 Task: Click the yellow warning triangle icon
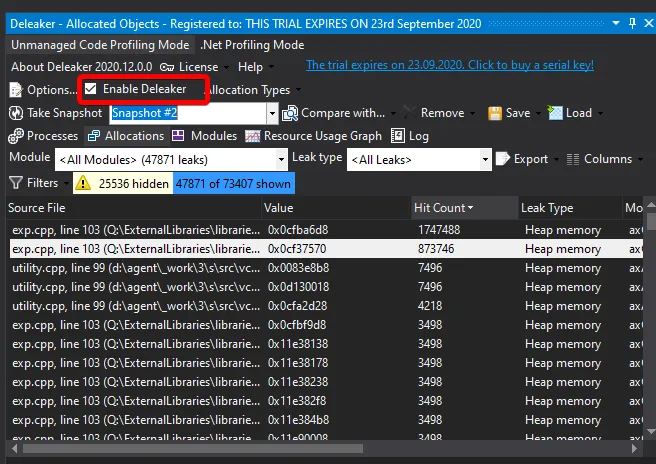click(x=83, y=183)
